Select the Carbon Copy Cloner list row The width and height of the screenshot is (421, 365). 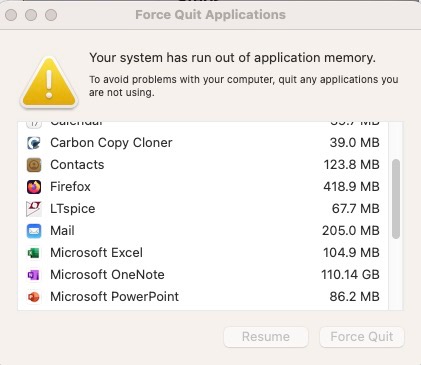tap(203, 143)
